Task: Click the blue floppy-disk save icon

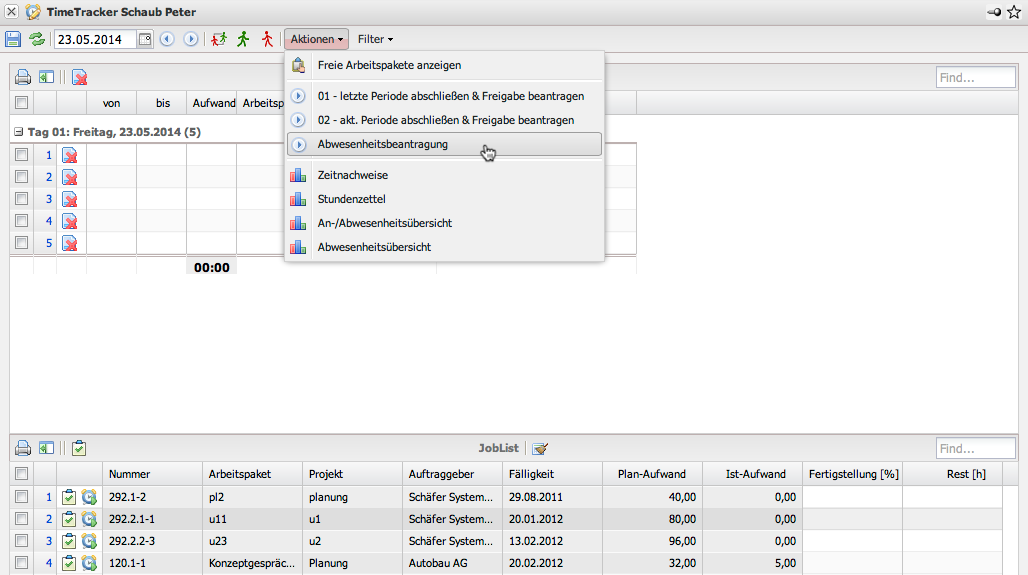Action: point(13,39)
